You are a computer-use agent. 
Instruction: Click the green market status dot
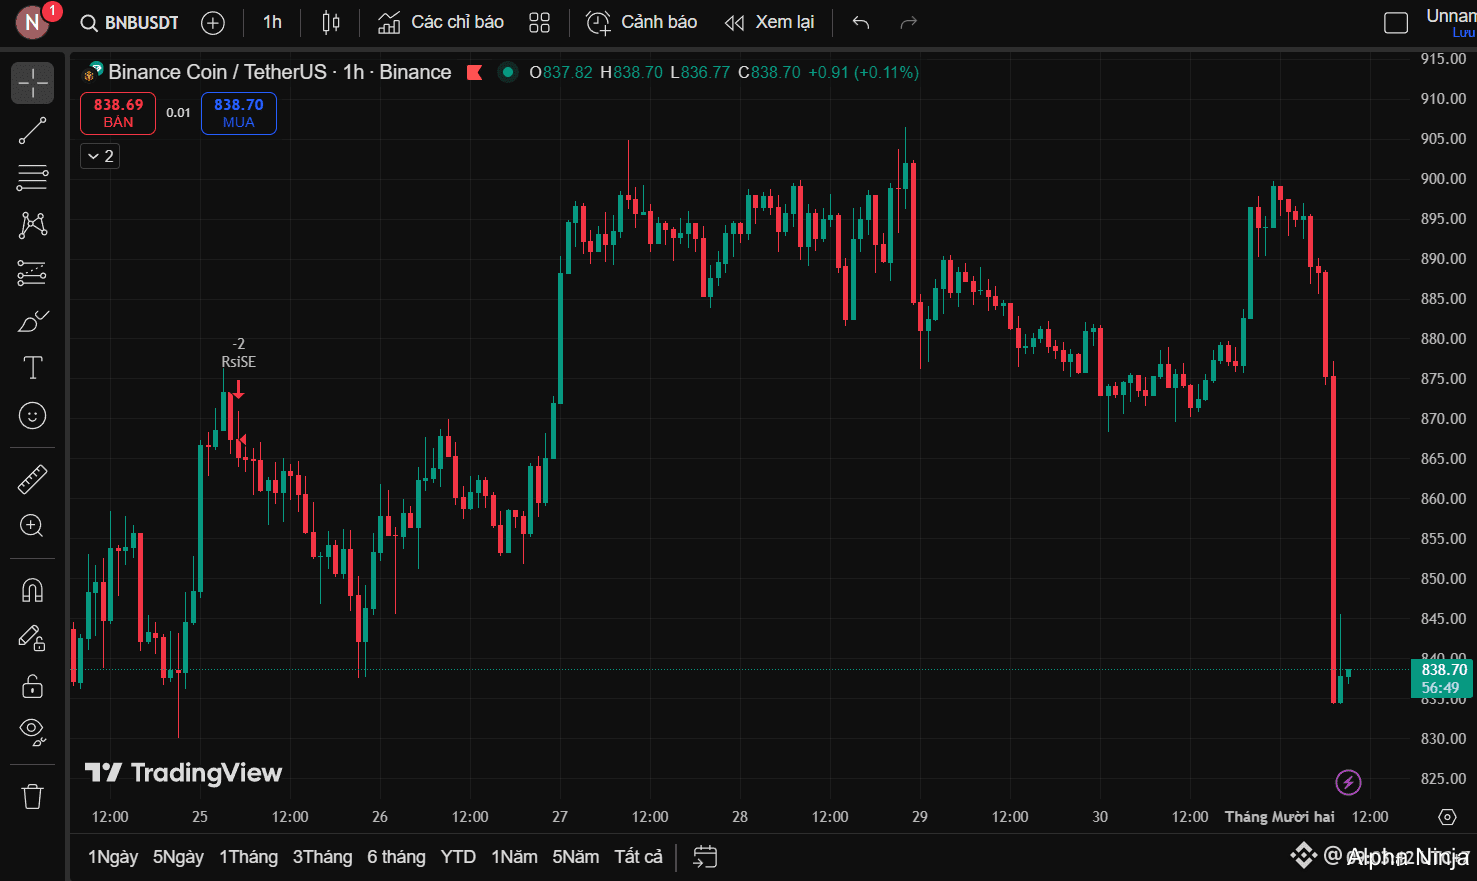click(508, 72)
